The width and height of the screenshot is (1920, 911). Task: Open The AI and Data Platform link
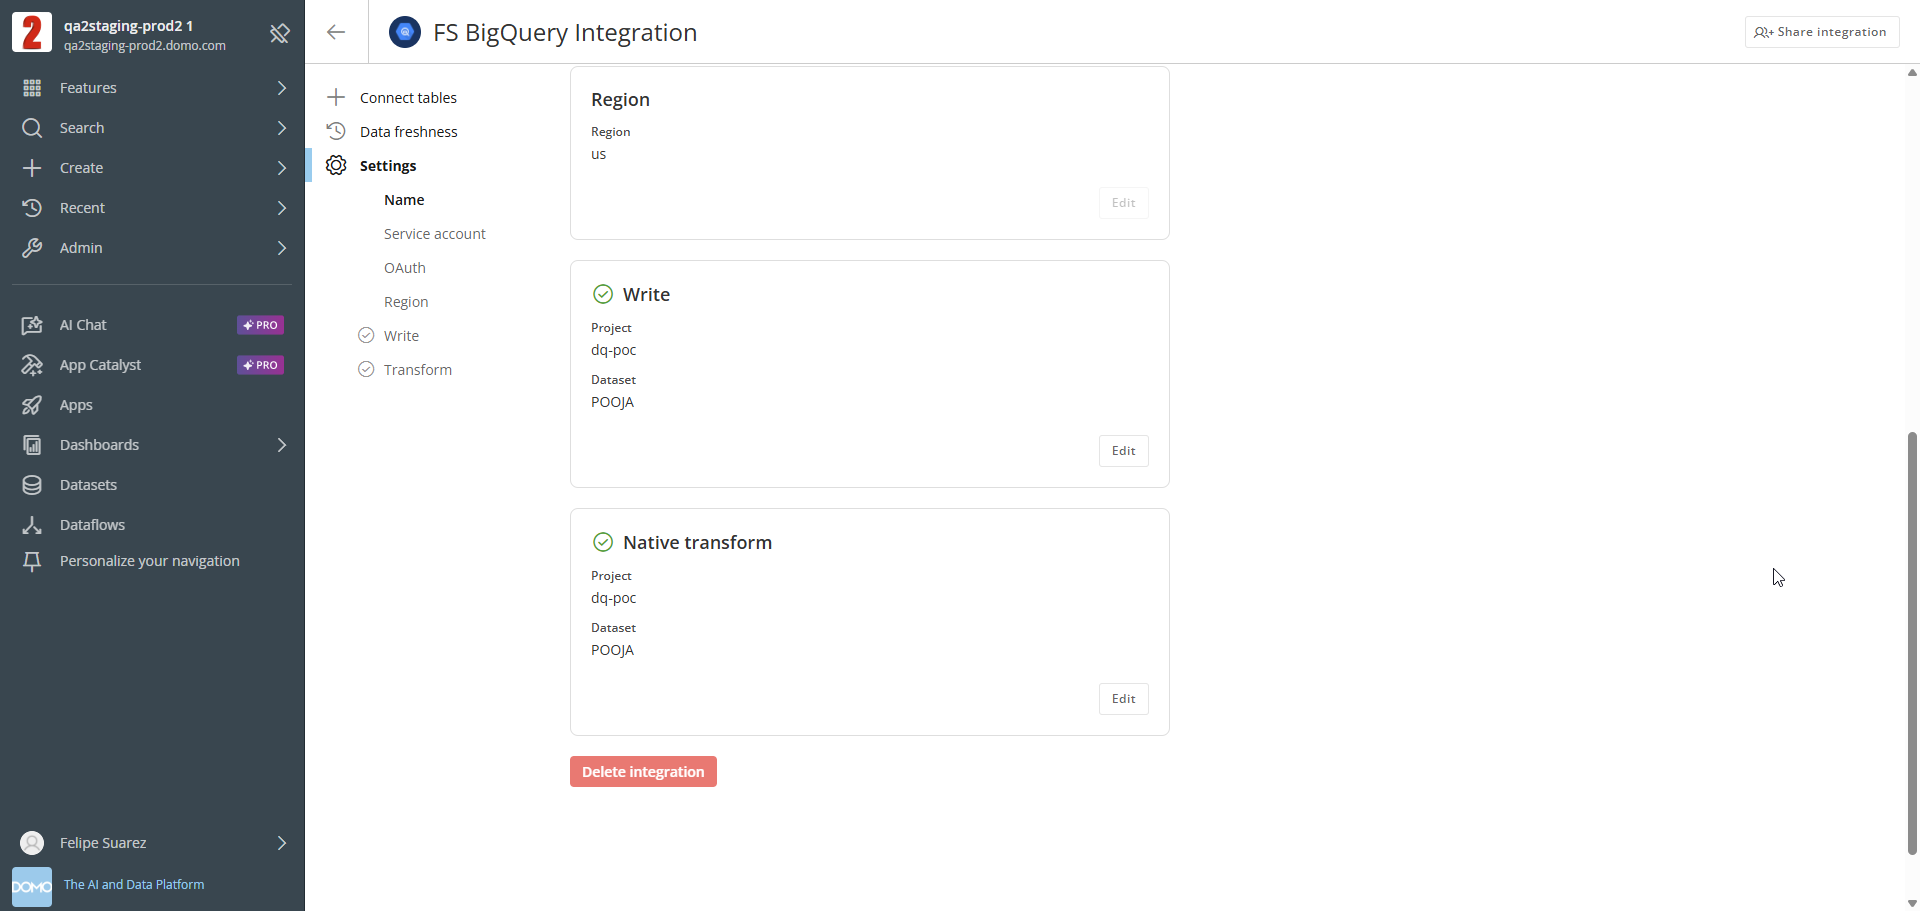pos(134,884)
